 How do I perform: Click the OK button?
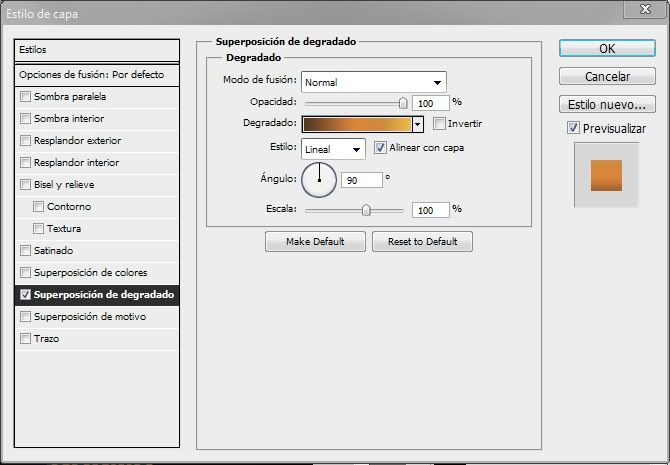(x=607, y=48)
